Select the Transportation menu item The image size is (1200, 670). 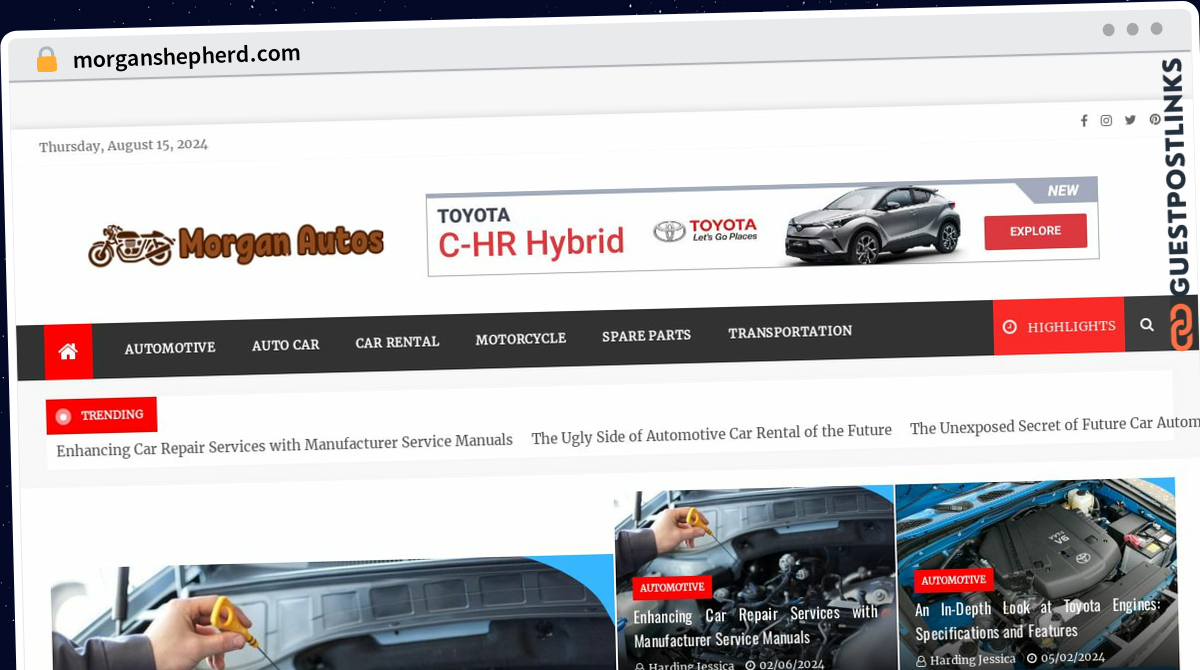(x=790, y=332)
